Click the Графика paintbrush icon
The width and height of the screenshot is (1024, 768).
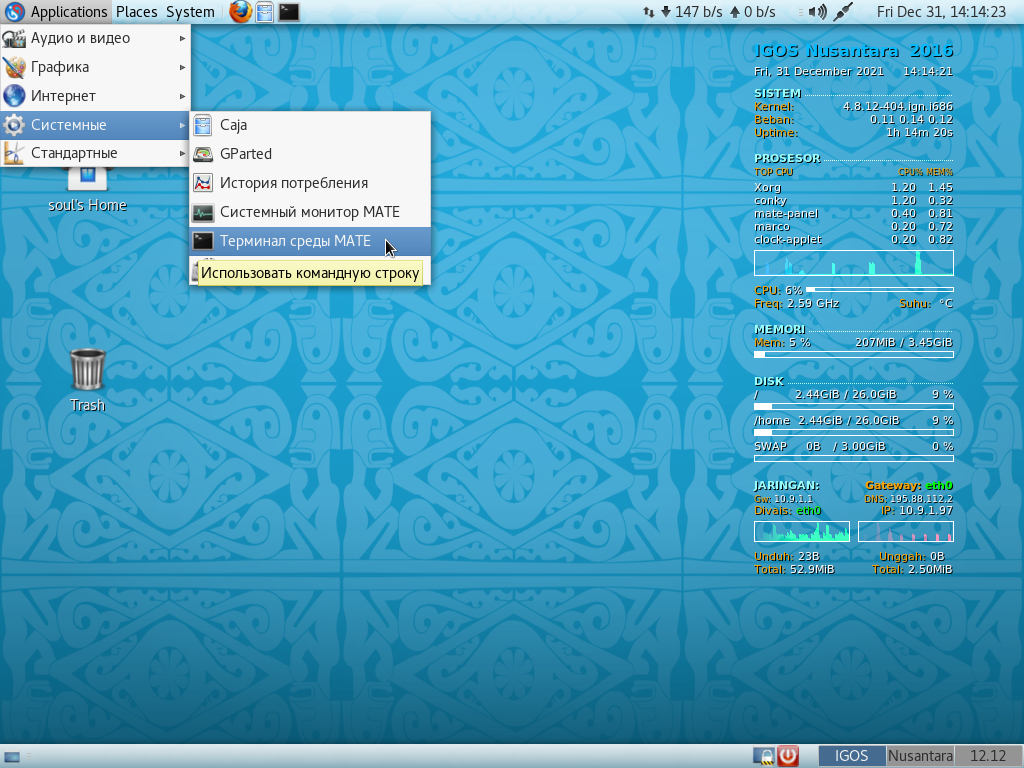tap(14, 67)
